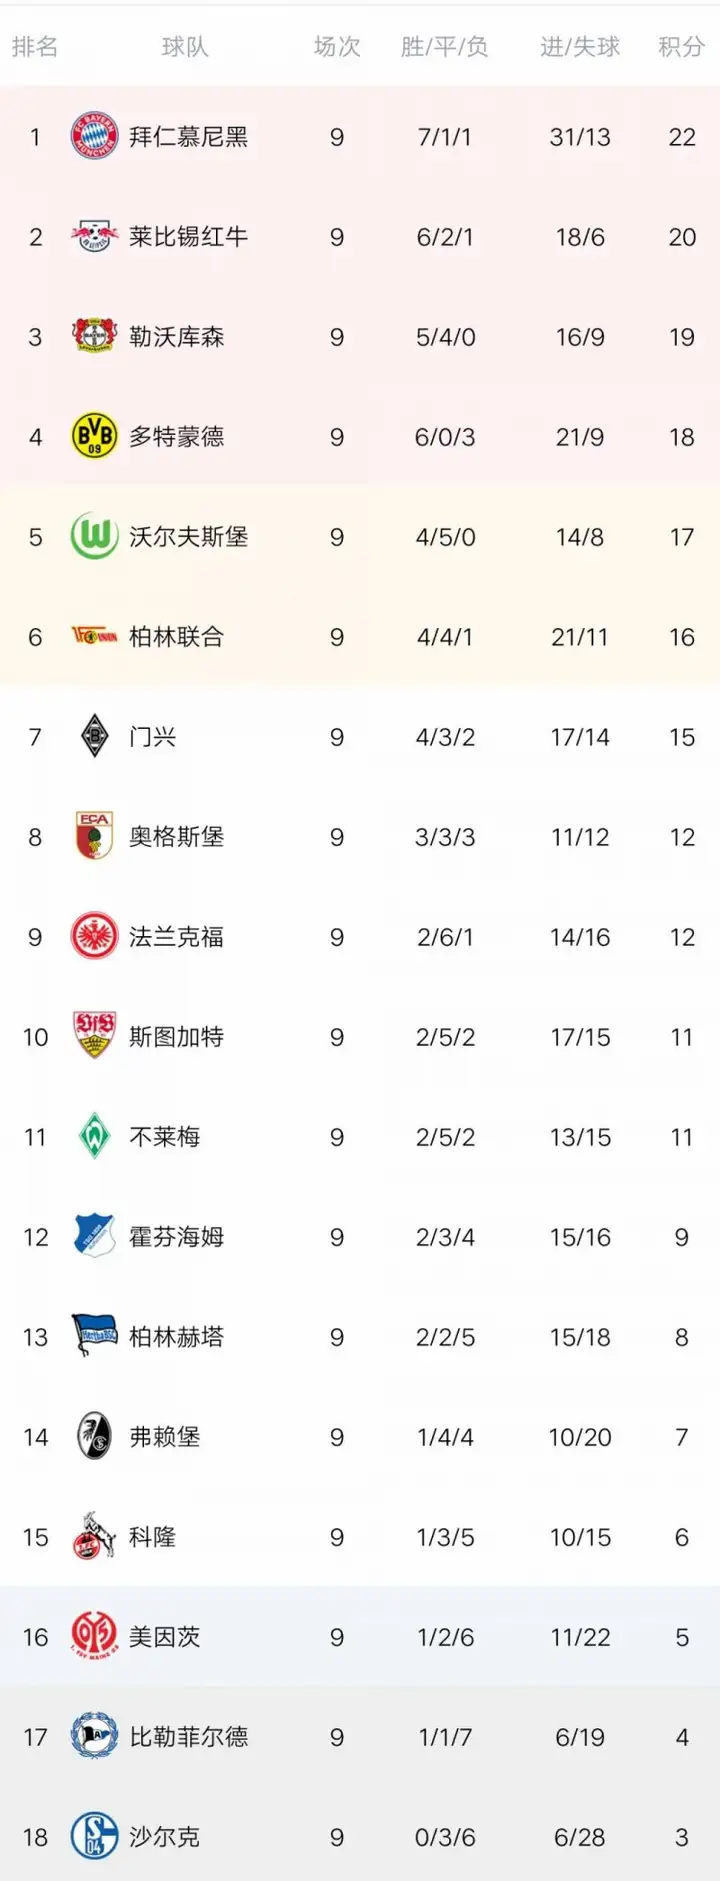Screen dimensions: 720x1881
Task: Tap the 1. FC Köln goat logo
Action: point(94,1536)
